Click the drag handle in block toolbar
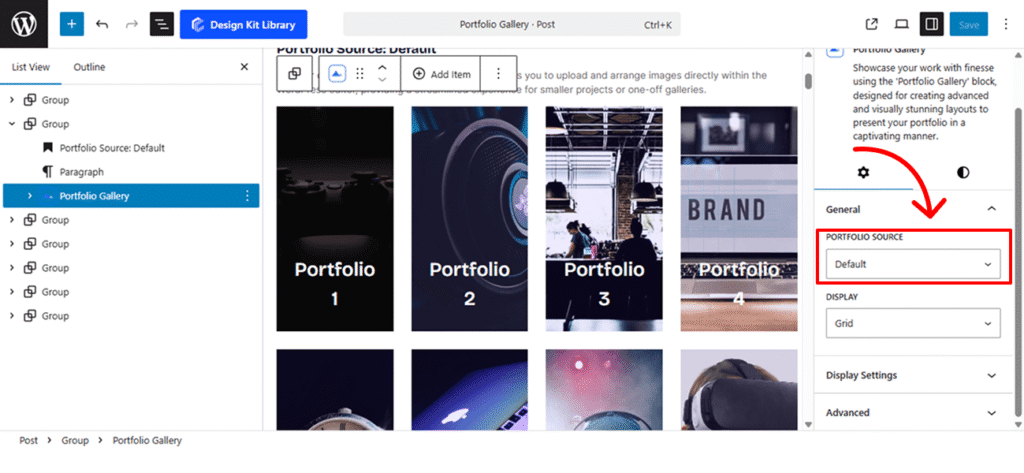This screenshot has width=1024, height=473. [360, 74]
